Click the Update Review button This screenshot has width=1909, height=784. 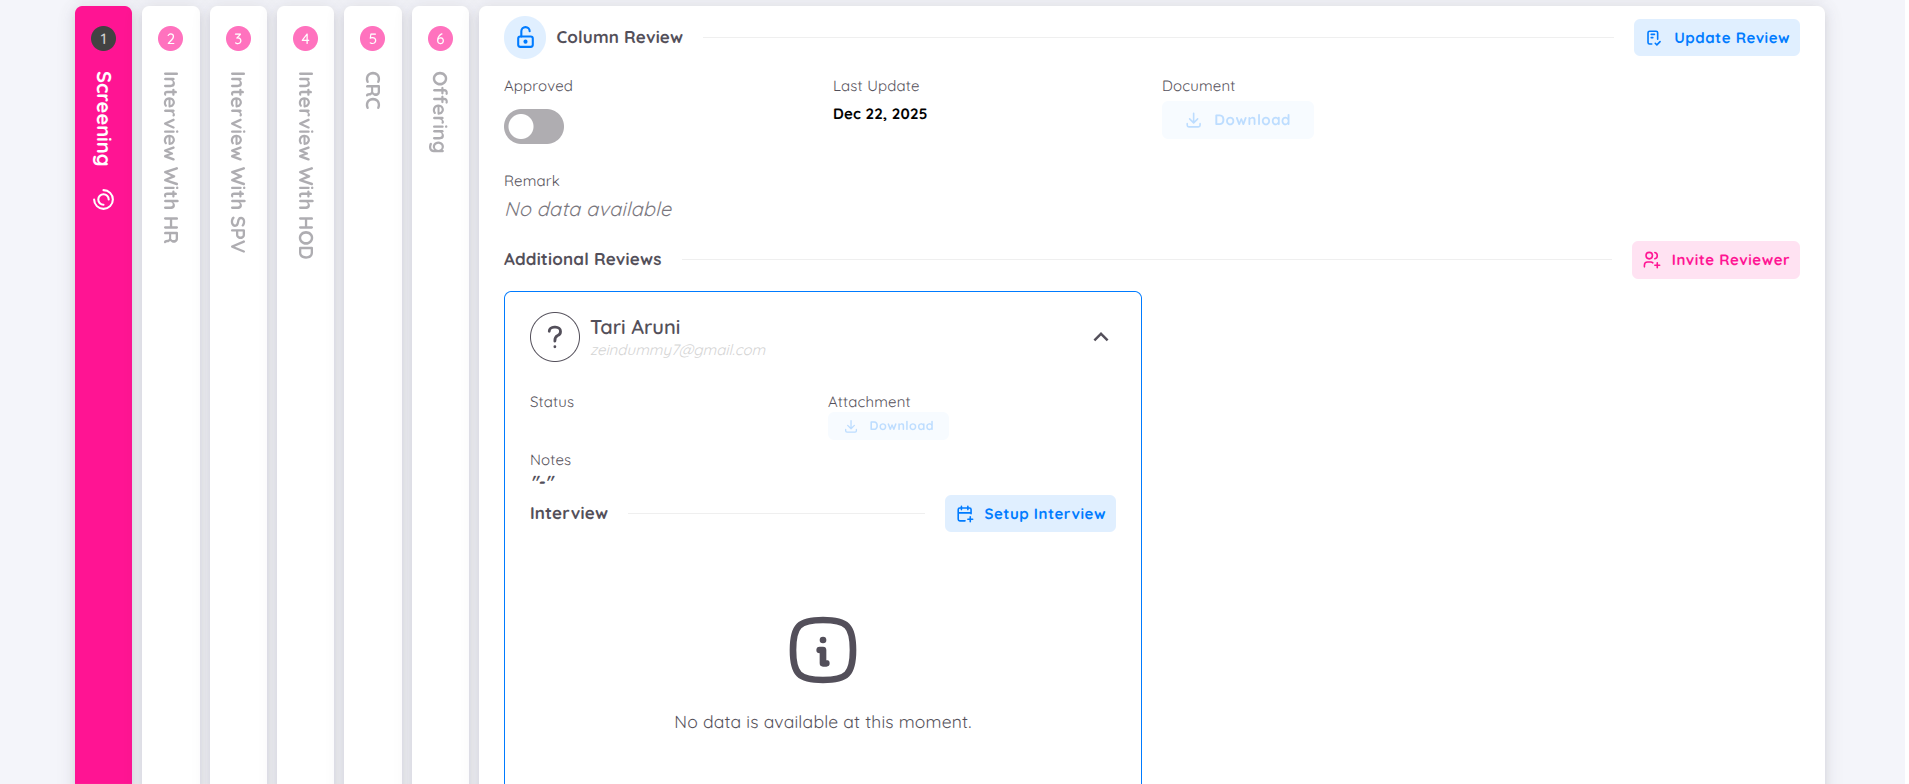pos(1716,38)
